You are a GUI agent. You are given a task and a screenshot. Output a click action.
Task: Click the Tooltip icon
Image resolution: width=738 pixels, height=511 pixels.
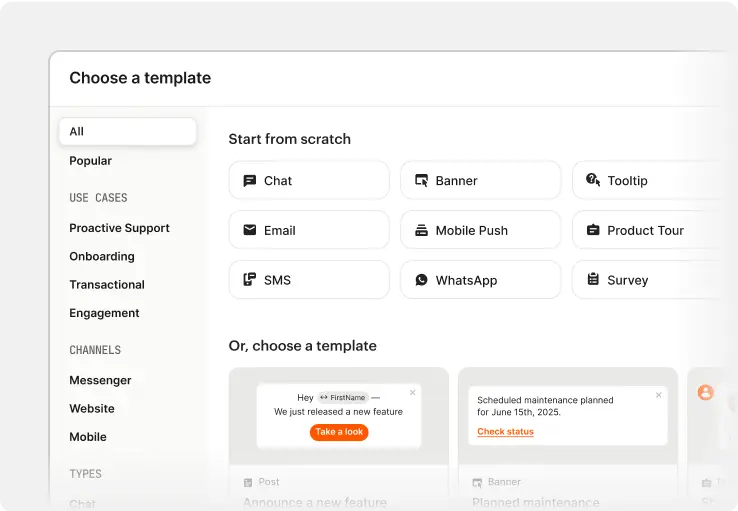click(x=593, y=181)
